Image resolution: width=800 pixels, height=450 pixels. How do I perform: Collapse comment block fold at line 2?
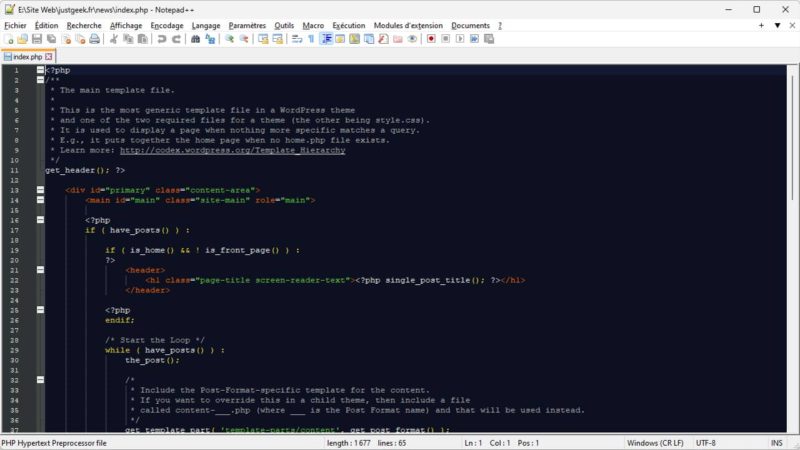click(x=40, y=80)
